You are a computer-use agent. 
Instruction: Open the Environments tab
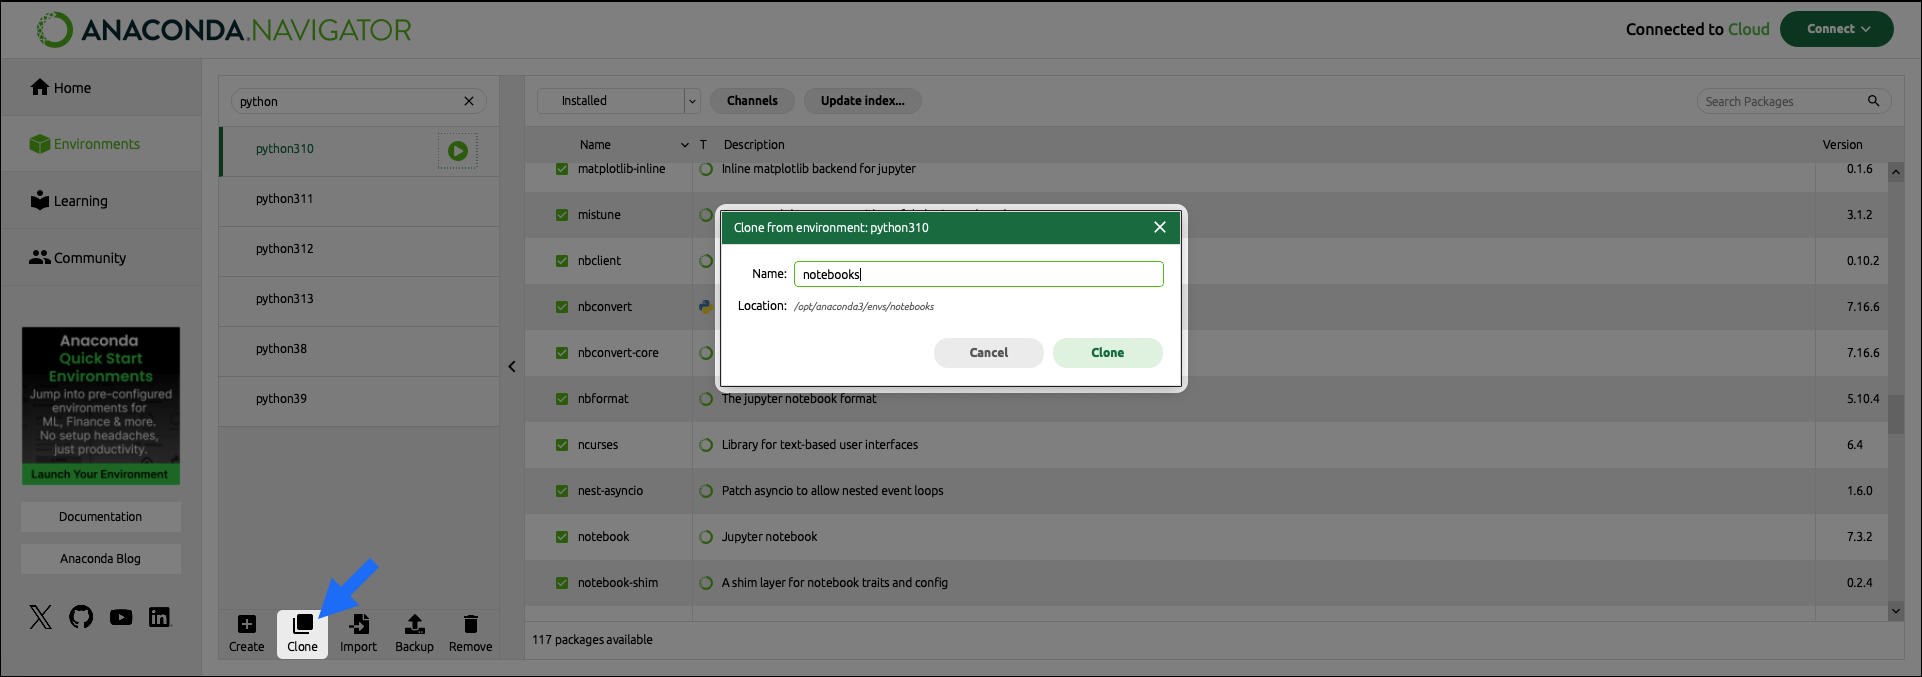[x=101, y=144]
